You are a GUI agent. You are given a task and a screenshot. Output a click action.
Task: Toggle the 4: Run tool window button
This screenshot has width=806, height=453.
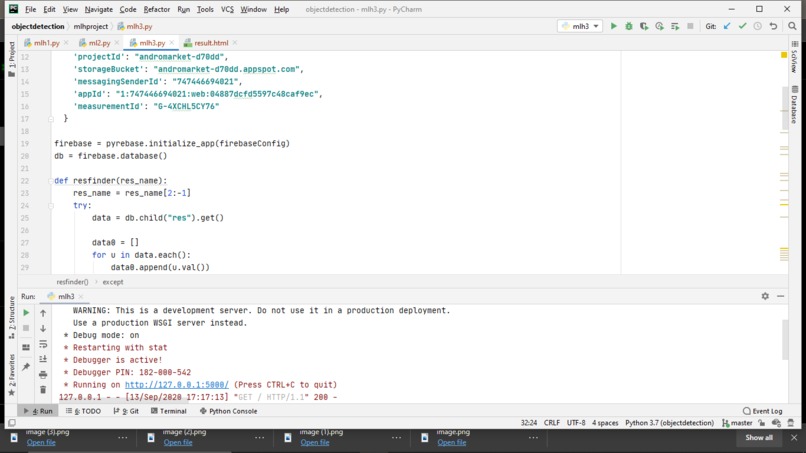(x=38, y=411)
